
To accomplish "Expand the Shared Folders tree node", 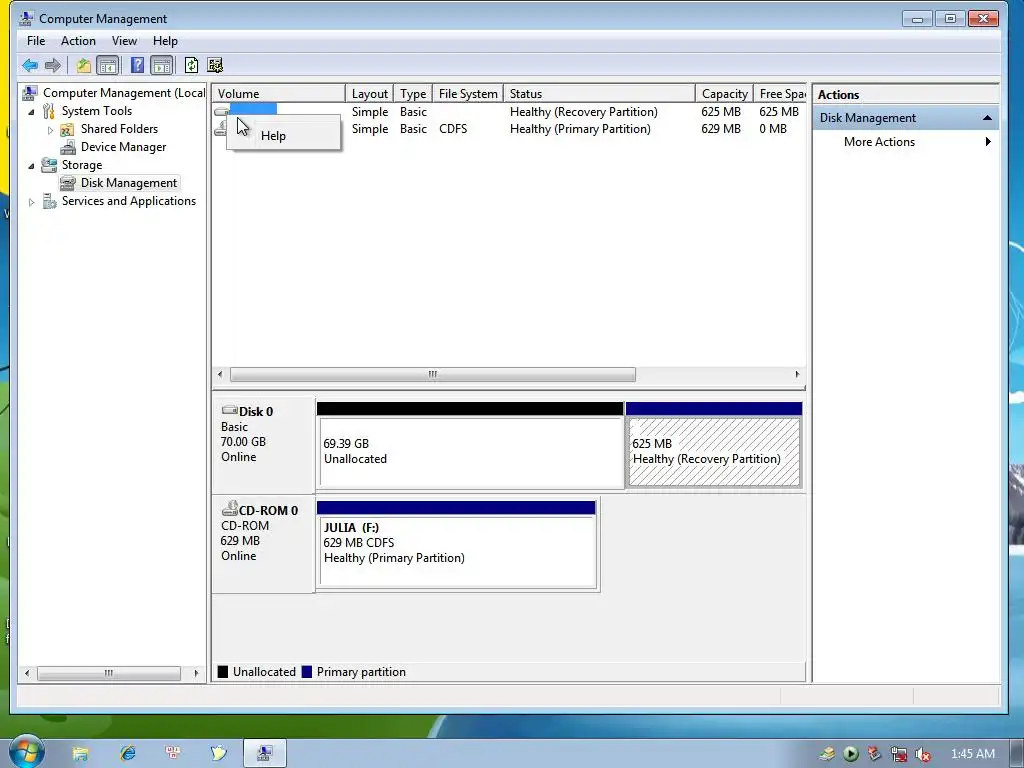I will (50, 130).
